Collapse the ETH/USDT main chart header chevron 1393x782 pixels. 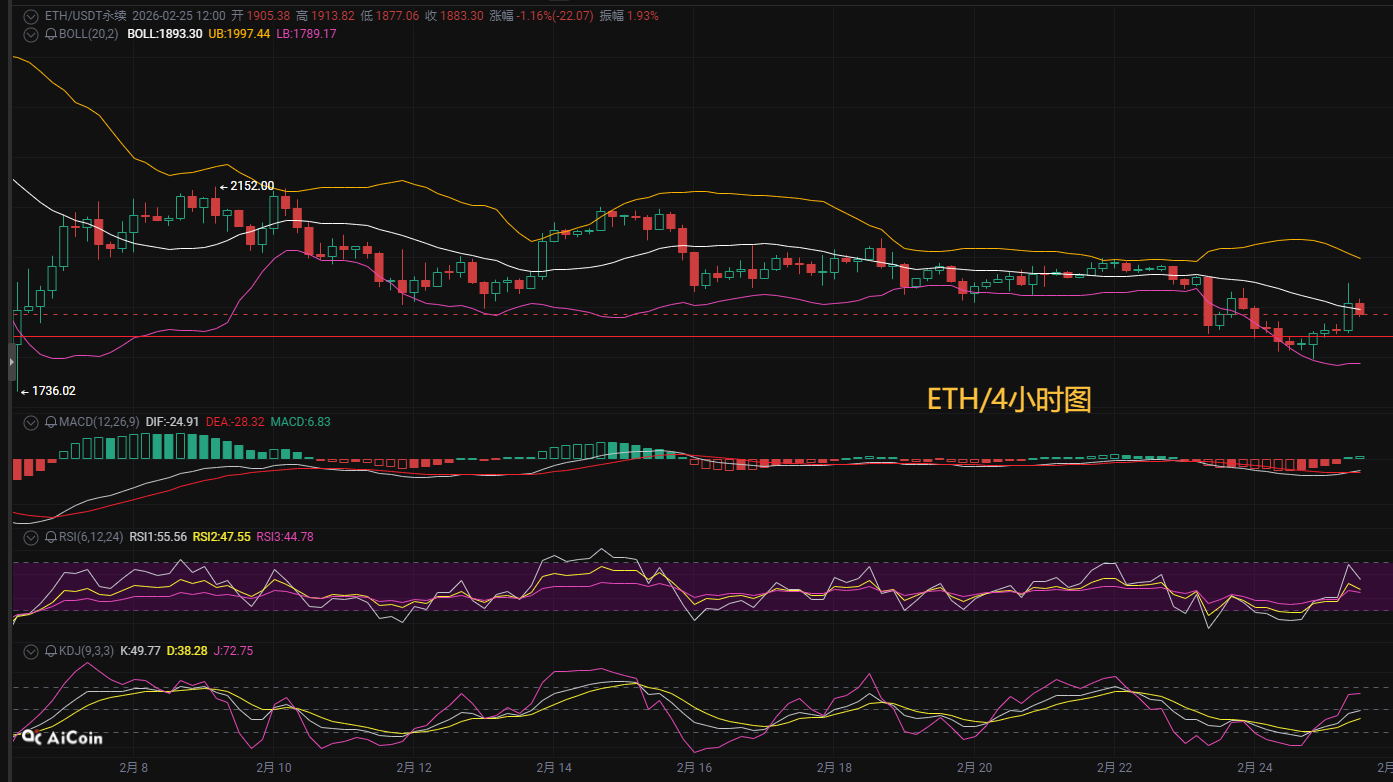[x=31, y=16]
